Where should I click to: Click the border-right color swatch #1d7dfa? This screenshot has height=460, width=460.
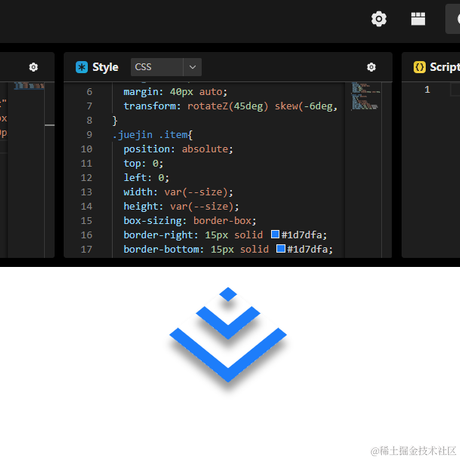pos(275,234)
